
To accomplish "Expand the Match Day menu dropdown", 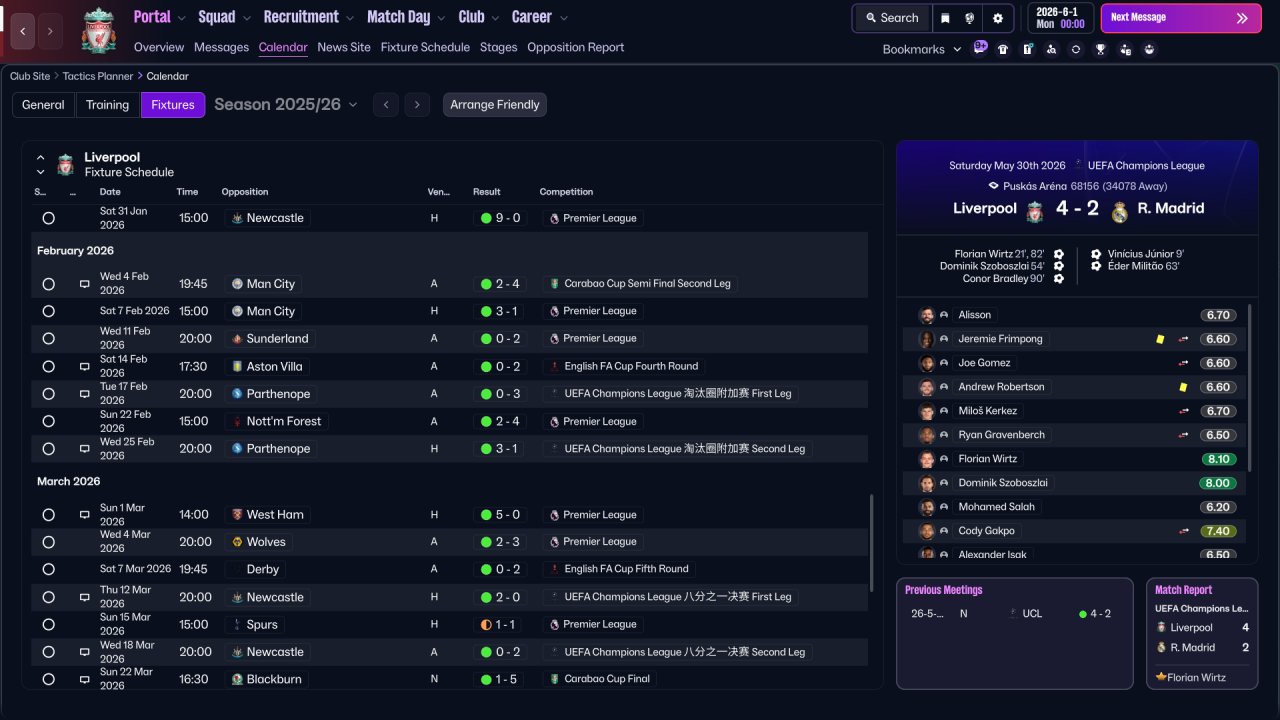I will 440,18.
